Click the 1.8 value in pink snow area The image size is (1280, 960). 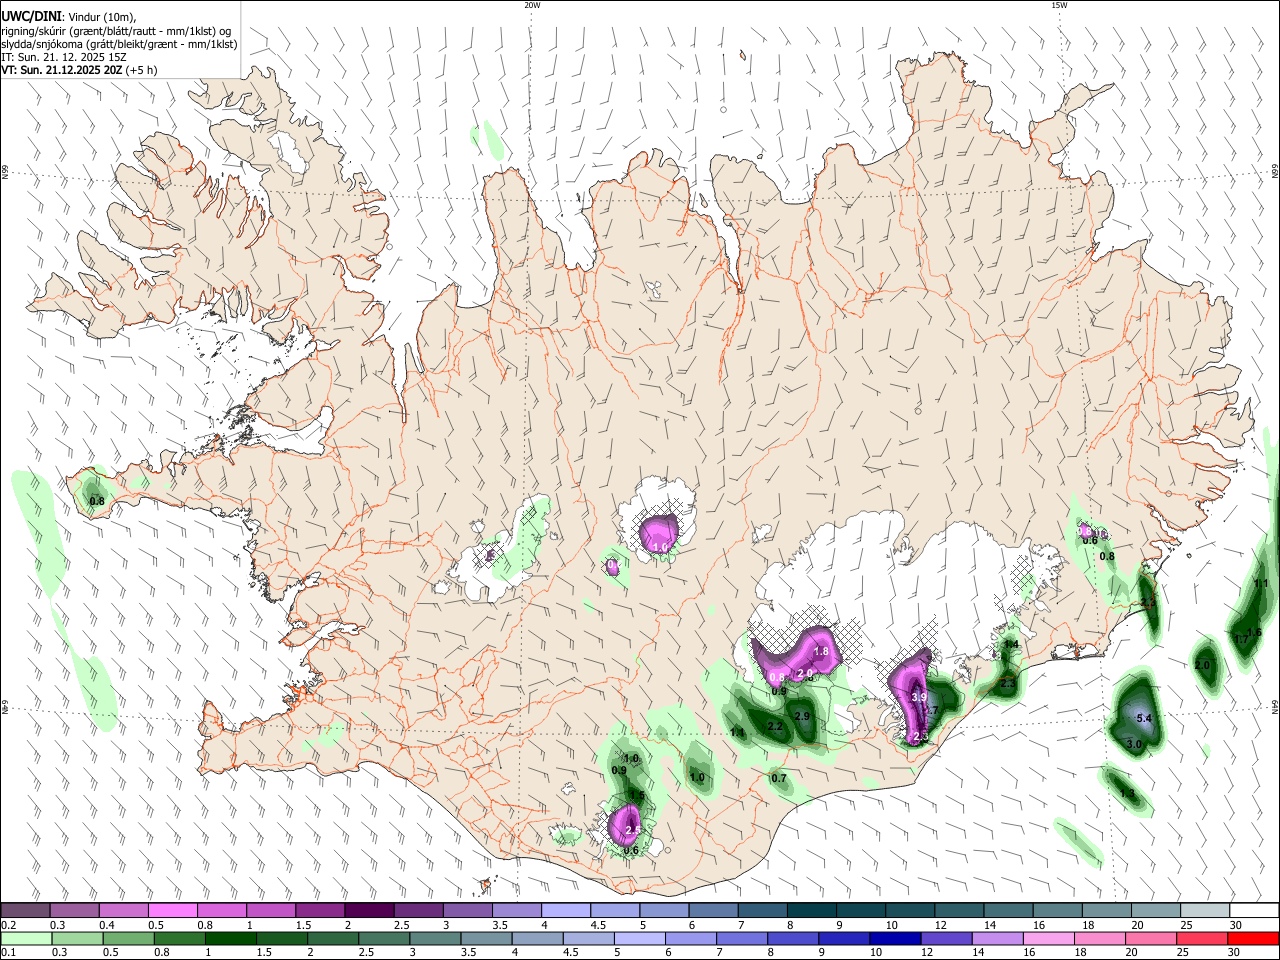click(822, 651)
